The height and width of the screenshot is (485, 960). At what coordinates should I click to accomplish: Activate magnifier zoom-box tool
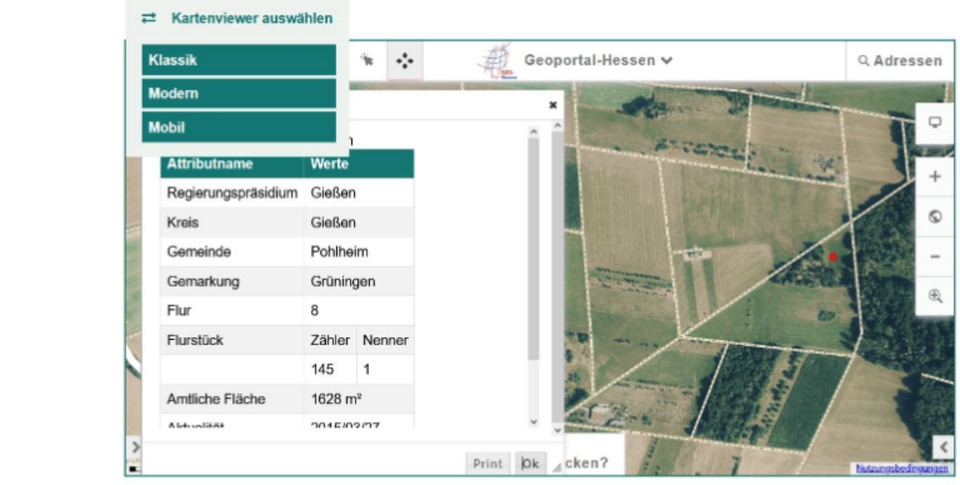[x=935, y=296]
